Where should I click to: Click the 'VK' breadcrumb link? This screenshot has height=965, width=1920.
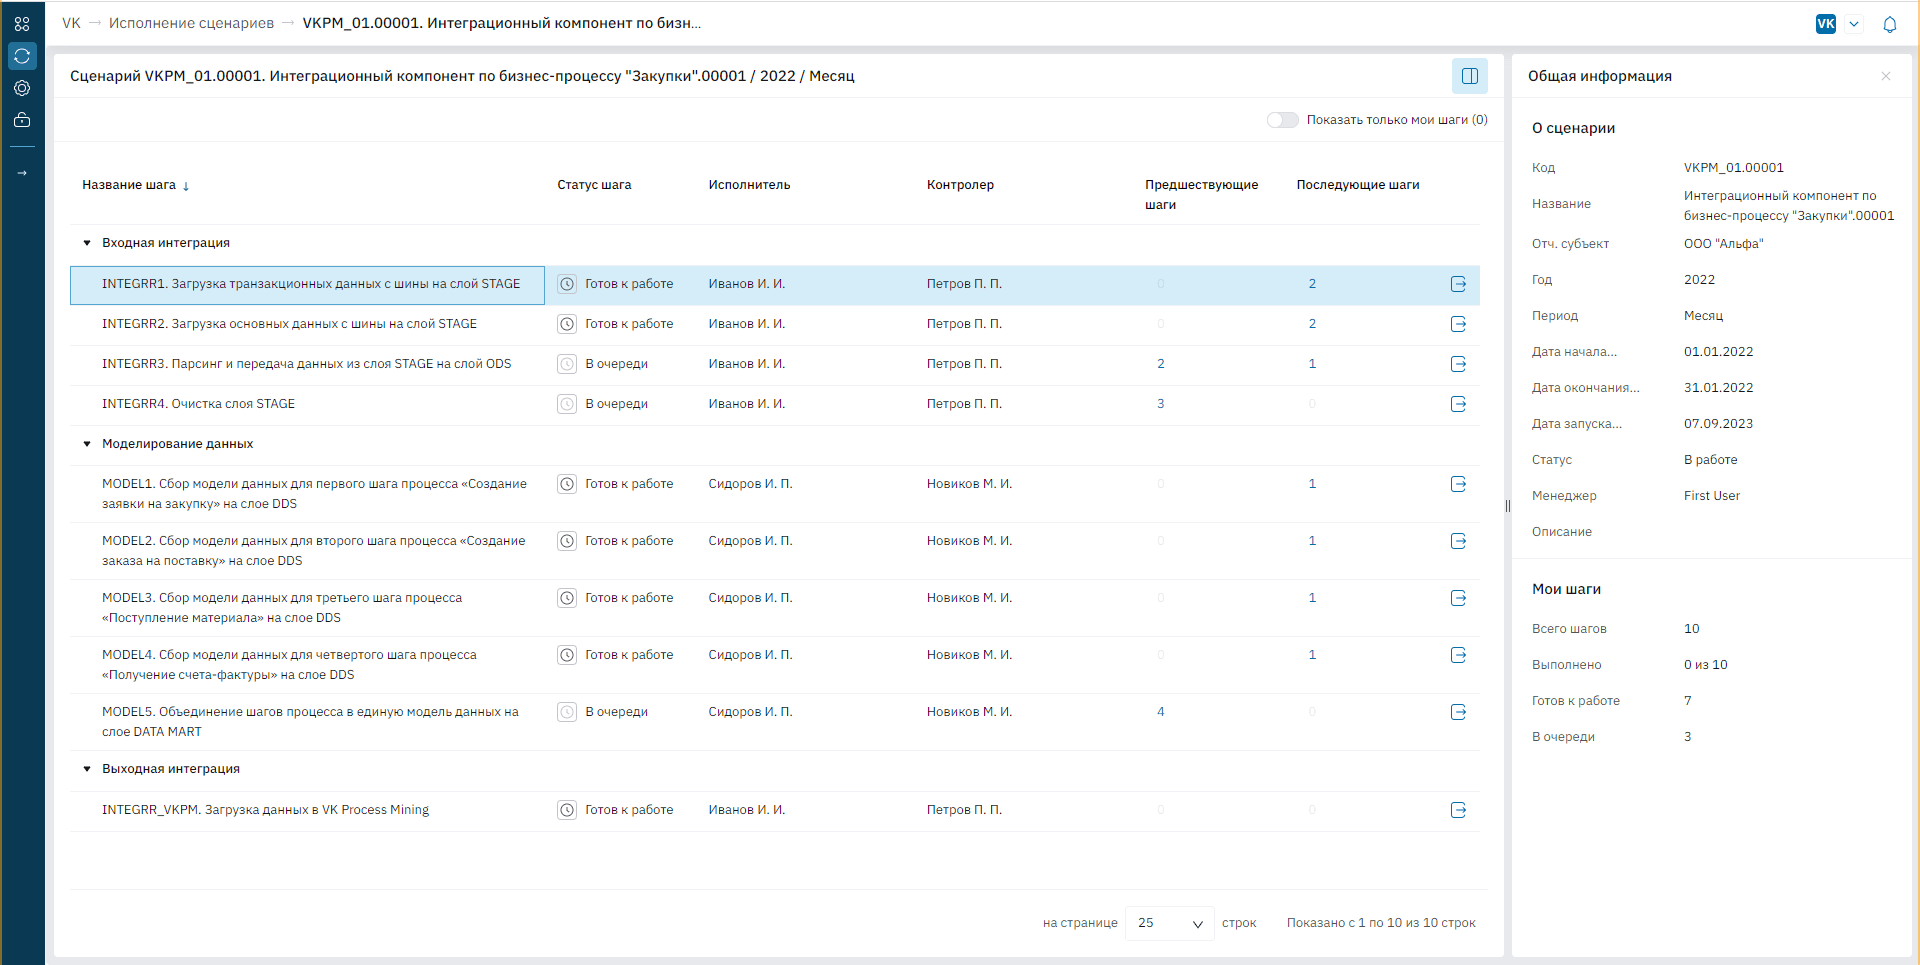point(71,23)
